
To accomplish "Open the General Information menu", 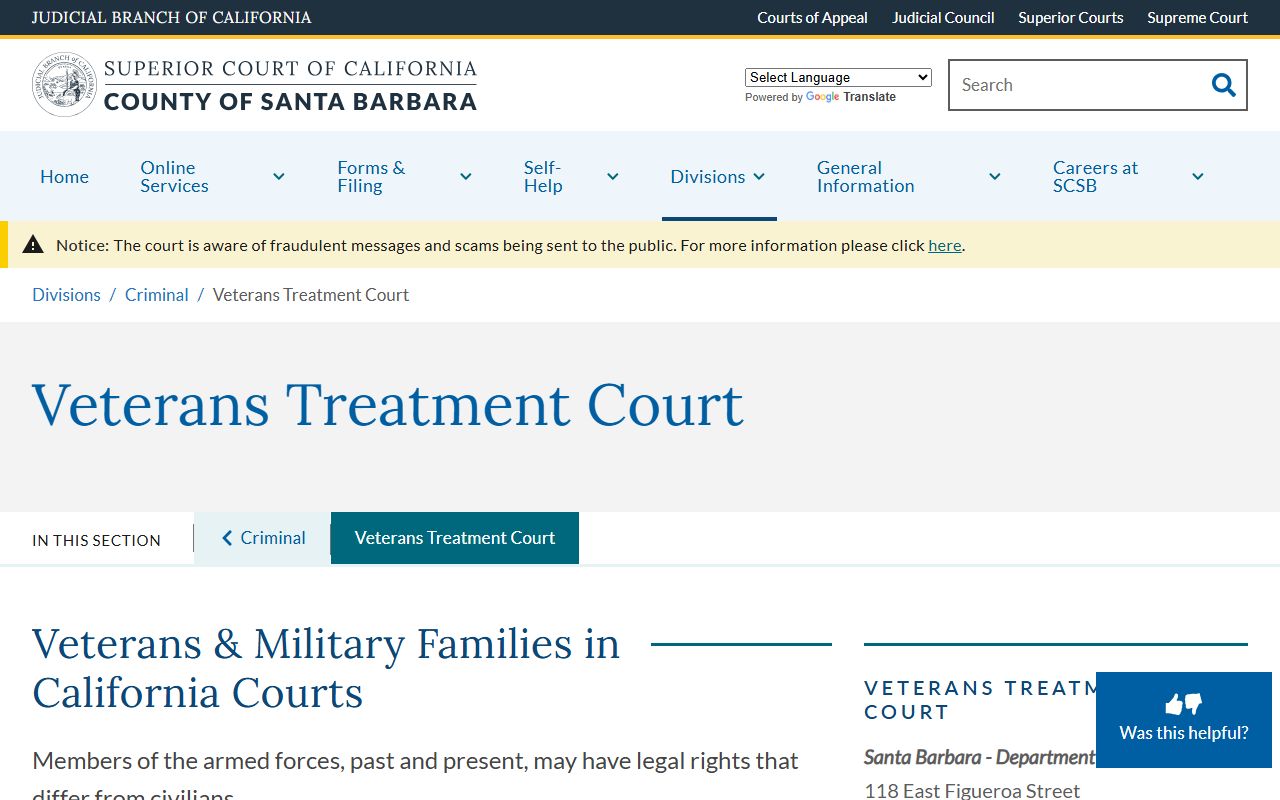I will coord(866,177).
